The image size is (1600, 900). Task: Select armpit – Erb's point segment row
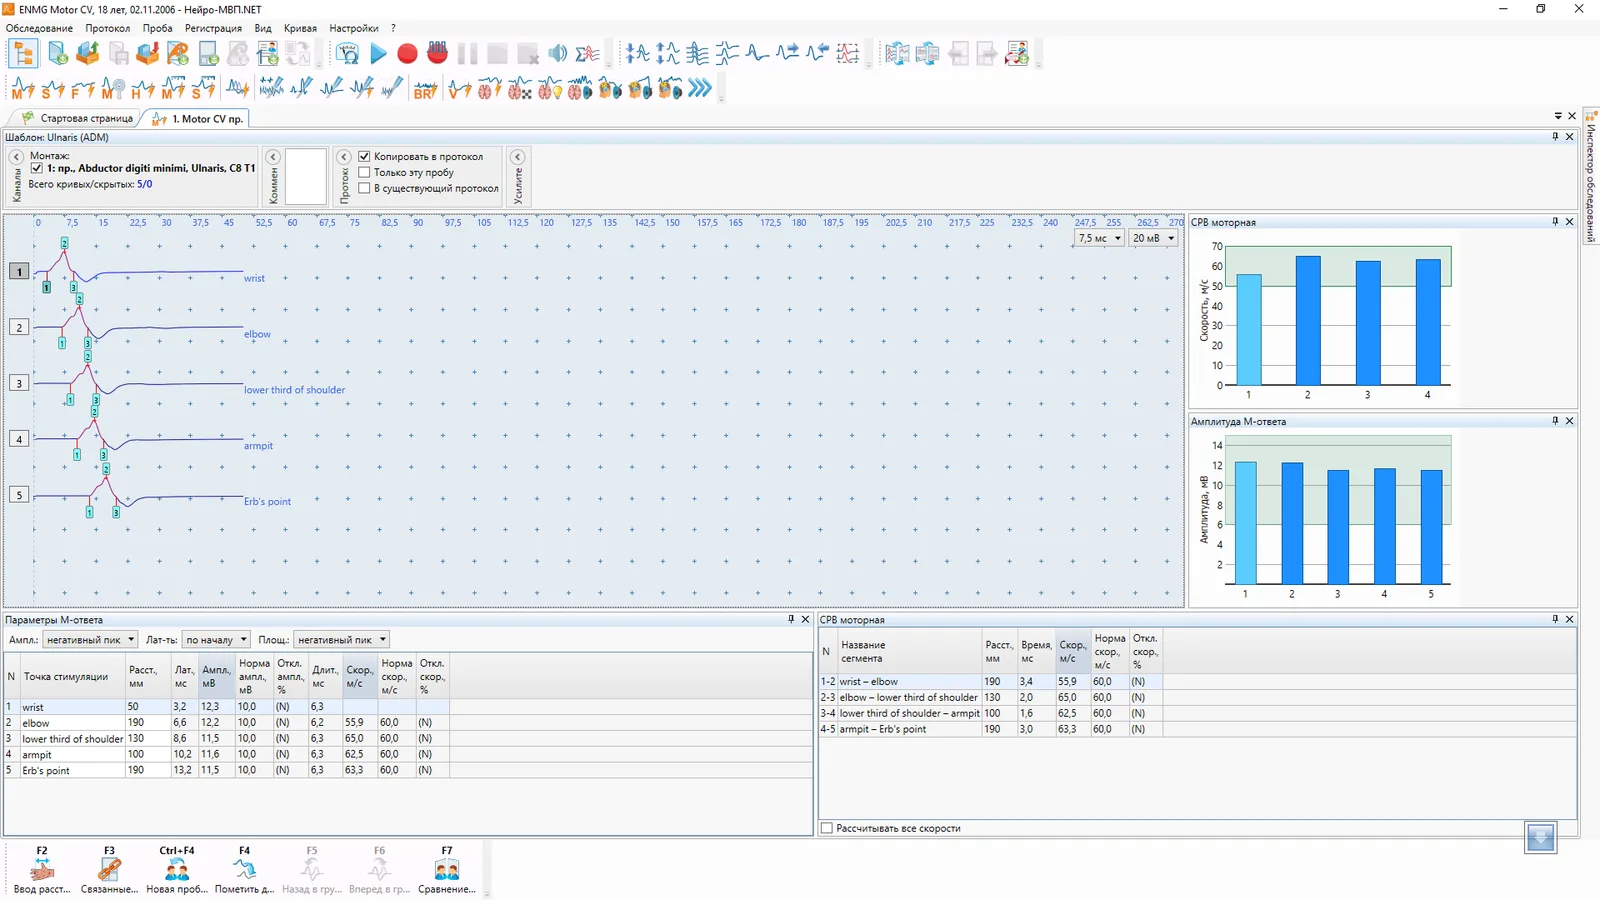pyautogui.click(x=990, y=729)
